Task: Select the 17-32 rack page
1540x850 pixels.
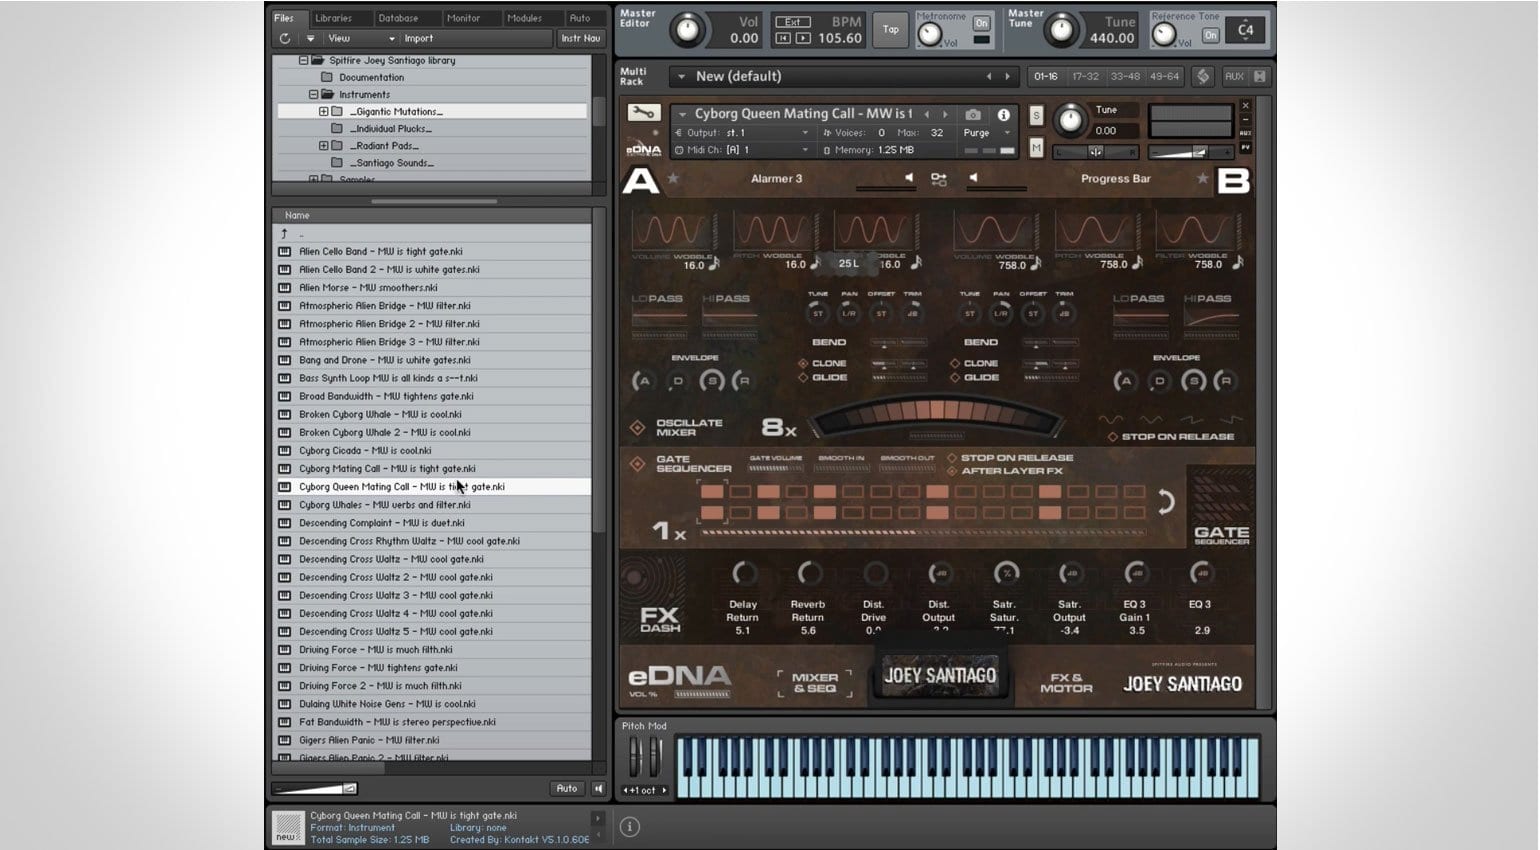Action: pyautogui.click(x=1085, y=76)
